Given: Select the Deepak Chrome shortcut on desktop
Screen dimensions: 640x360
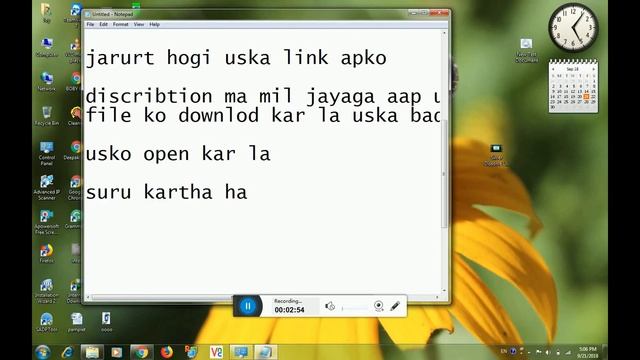Looking at the screenshot, I should pyautogui.click(x=74, y=150).
